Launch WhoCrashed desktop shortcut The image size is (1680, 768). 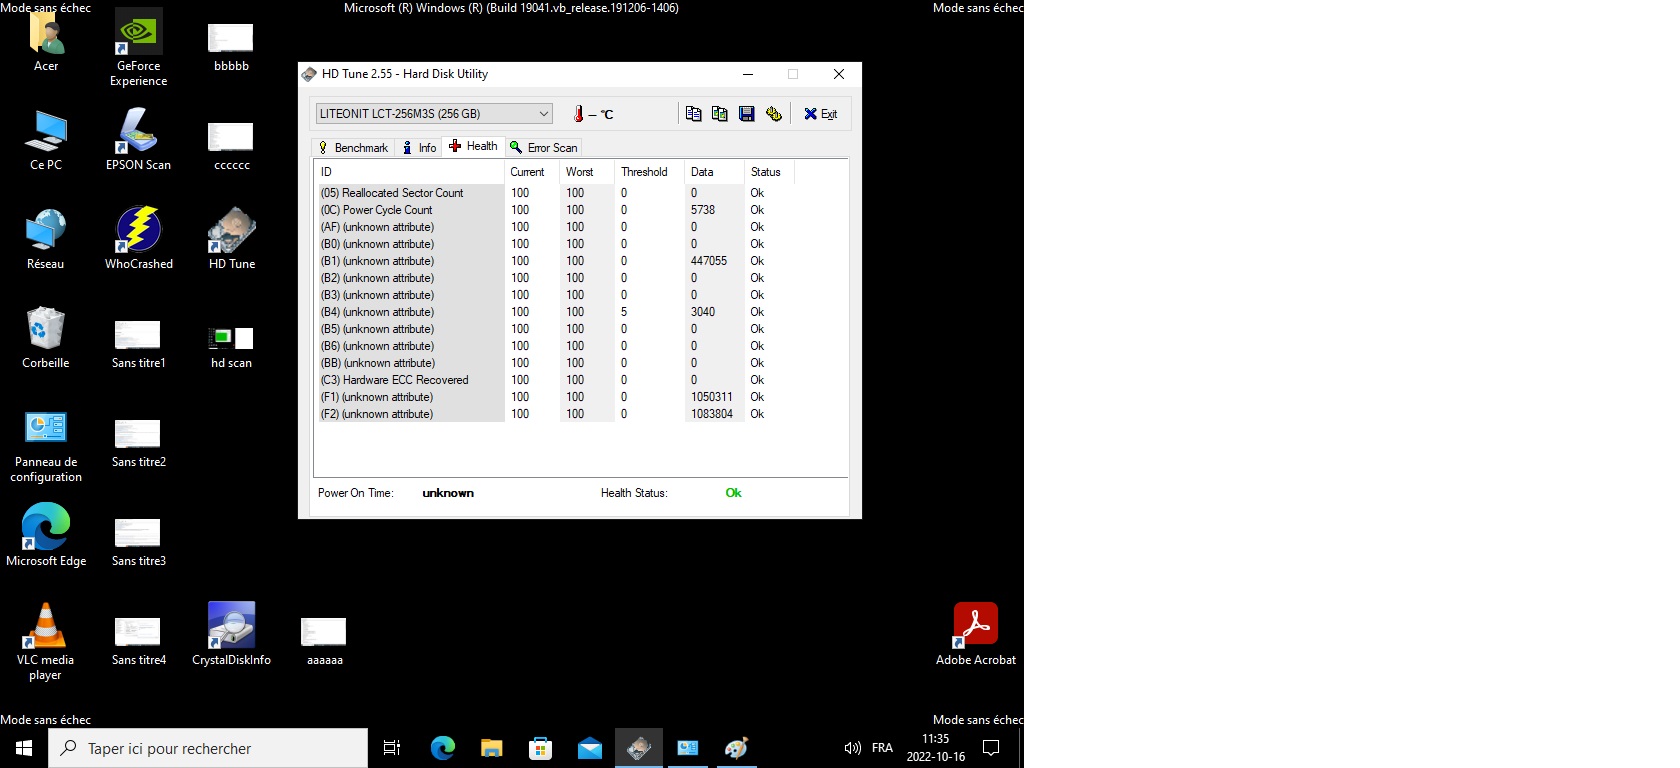138,239
